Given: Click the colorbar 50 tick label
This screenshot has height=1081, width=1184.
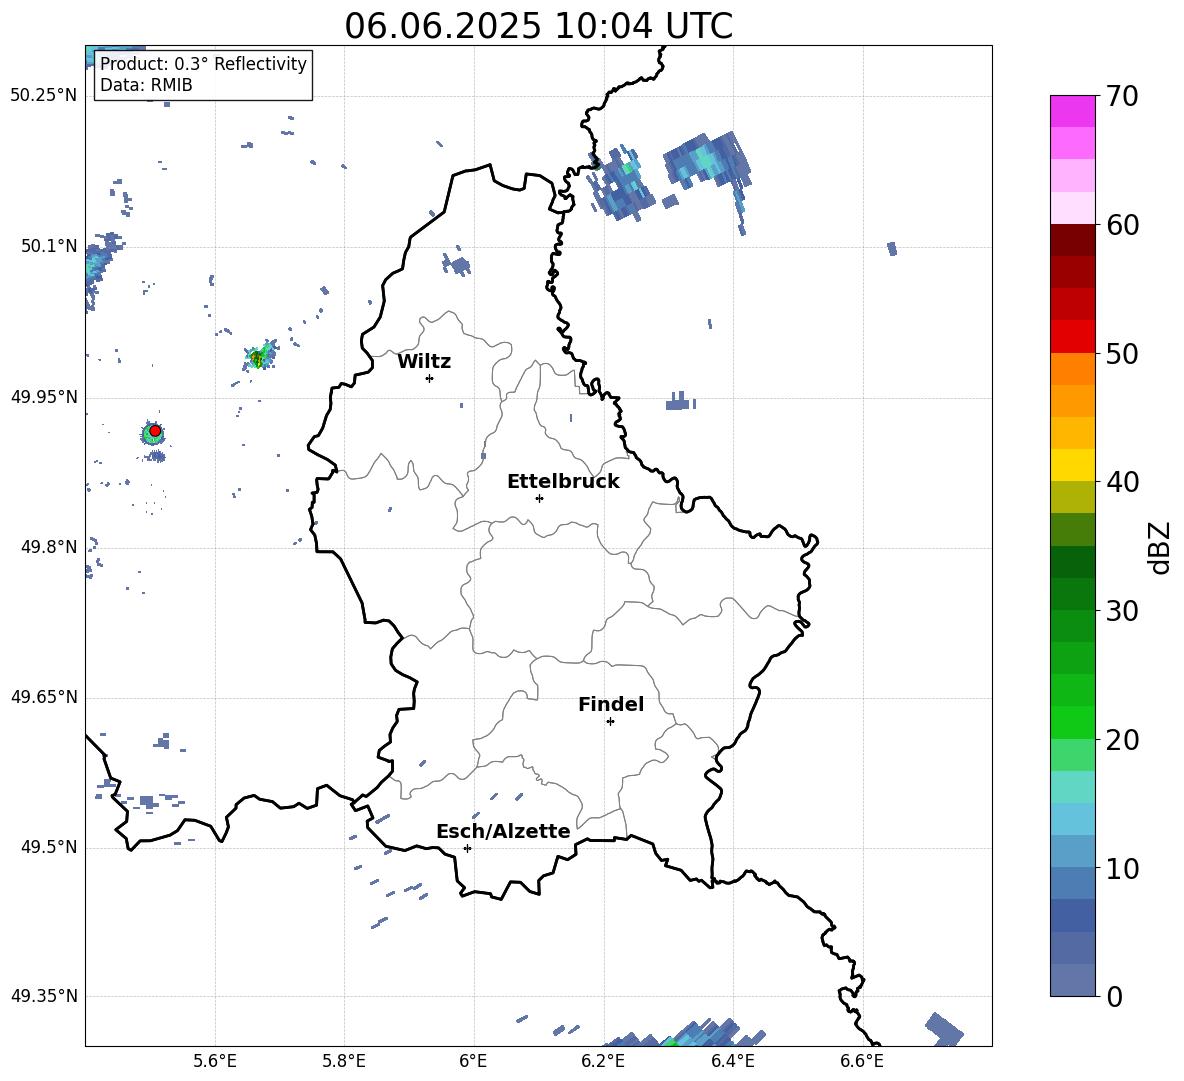Looking at the screenshot, I should click(x=1122, y=354).
